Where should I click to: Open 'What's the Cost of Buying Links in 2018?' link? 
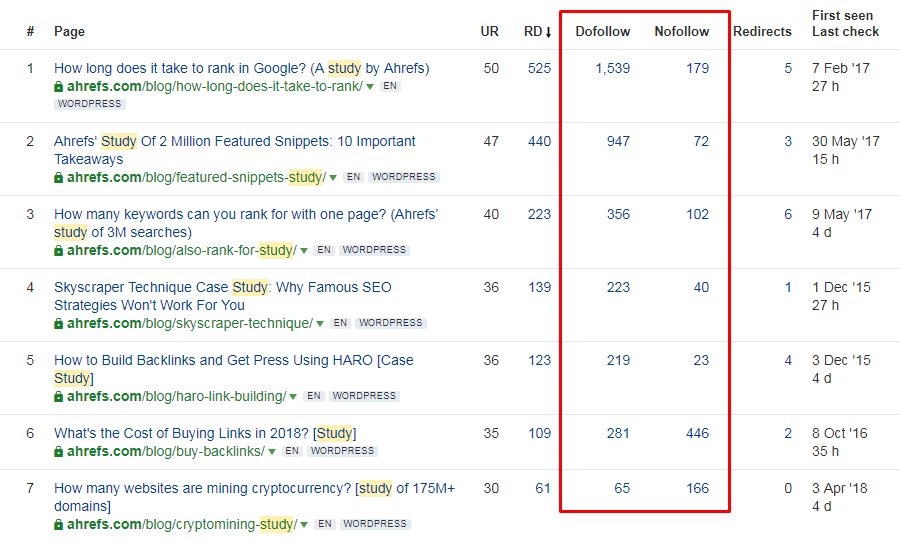(x=205, y=433)
